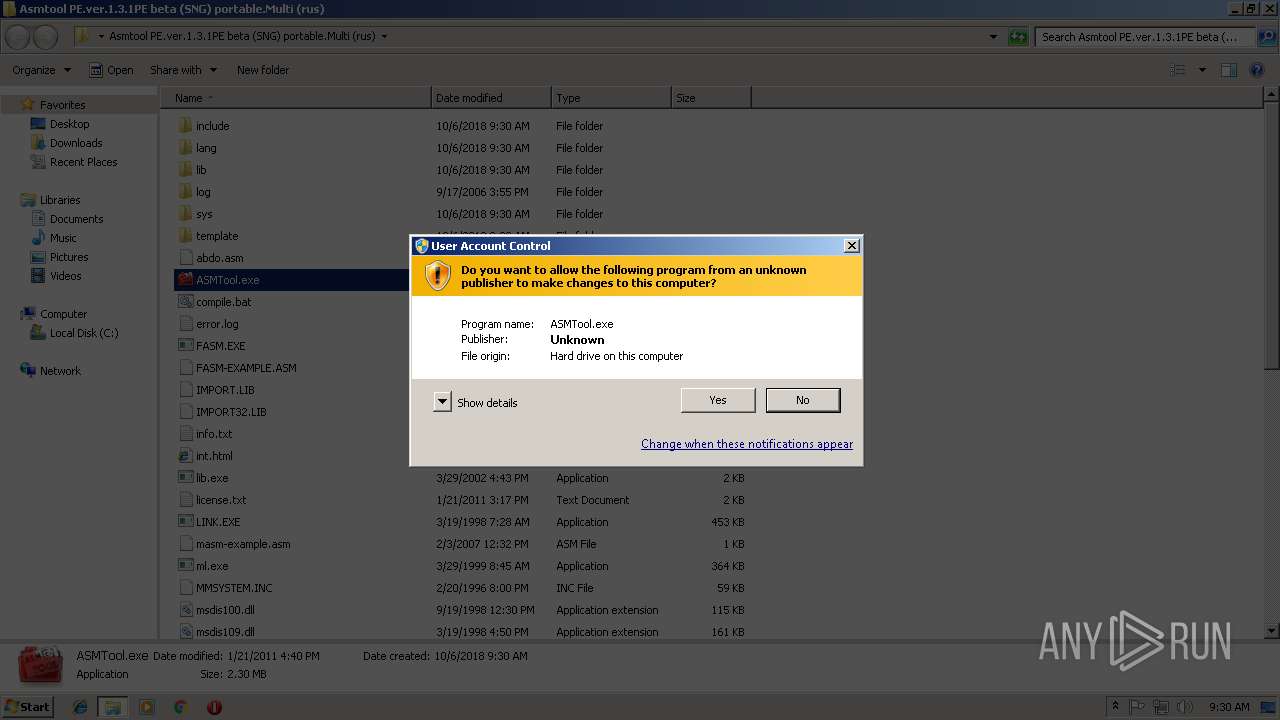Go forward in Explorer
The width and height of the screenshot is (1280, 720).
pos(45,38)
